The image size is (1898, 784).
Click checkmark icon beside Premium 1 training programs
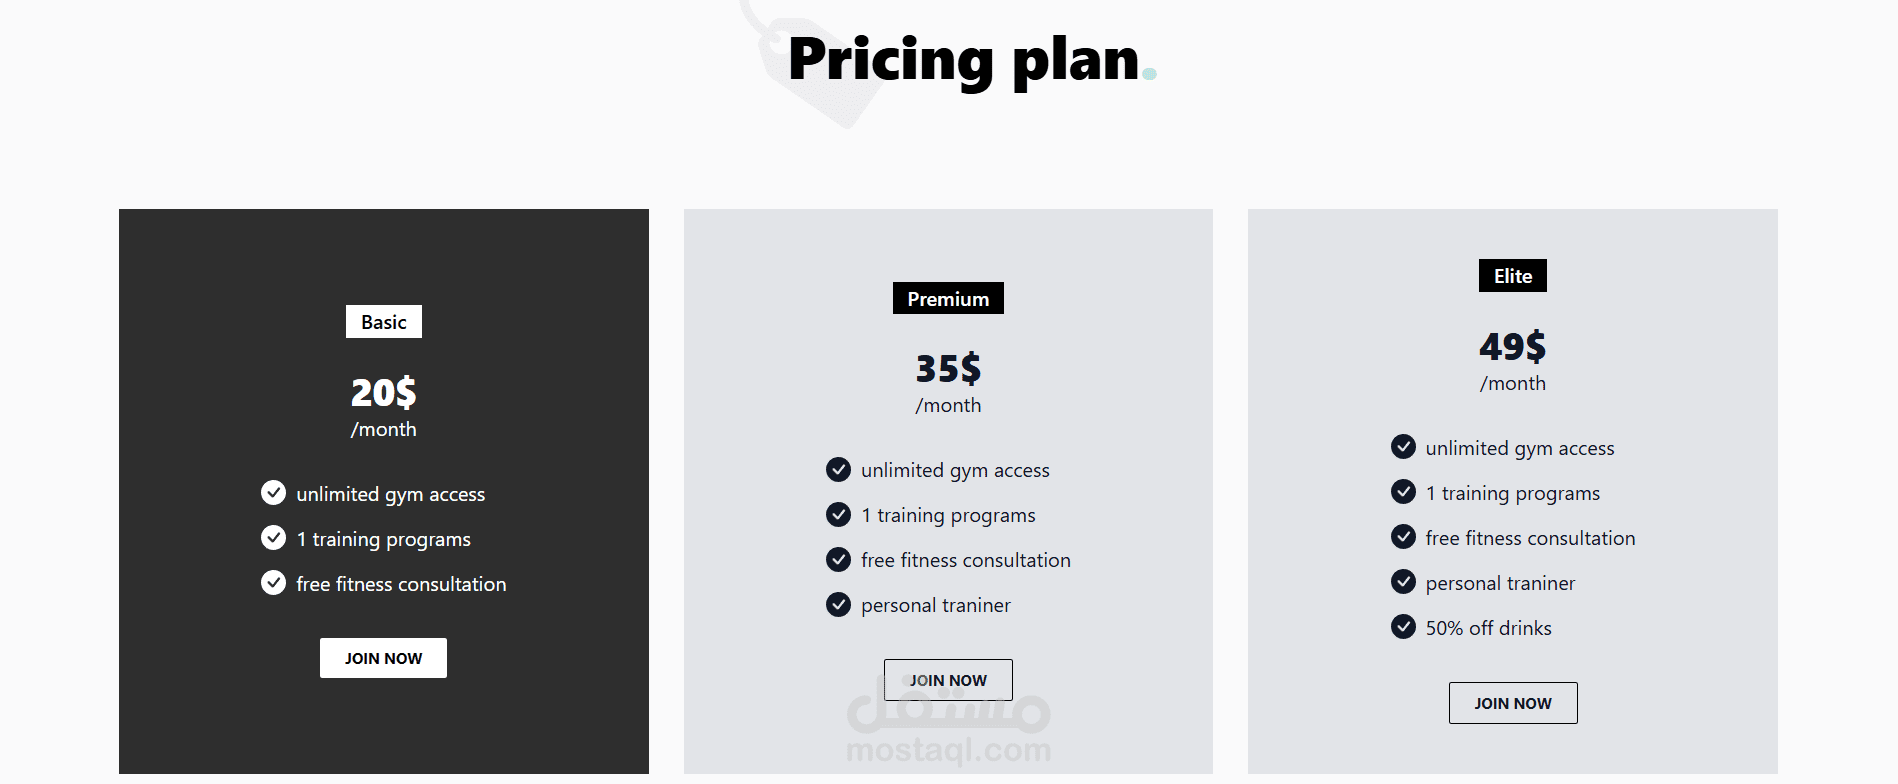[838, 514]
